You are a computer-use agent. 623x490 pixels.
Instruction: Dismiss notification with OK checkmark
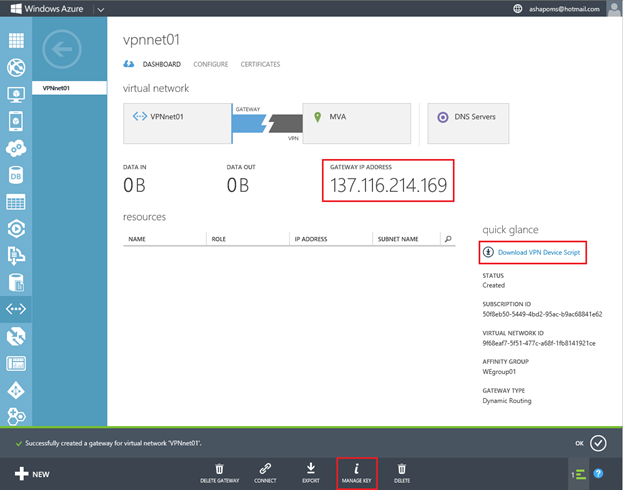click(x=598, y=443)
